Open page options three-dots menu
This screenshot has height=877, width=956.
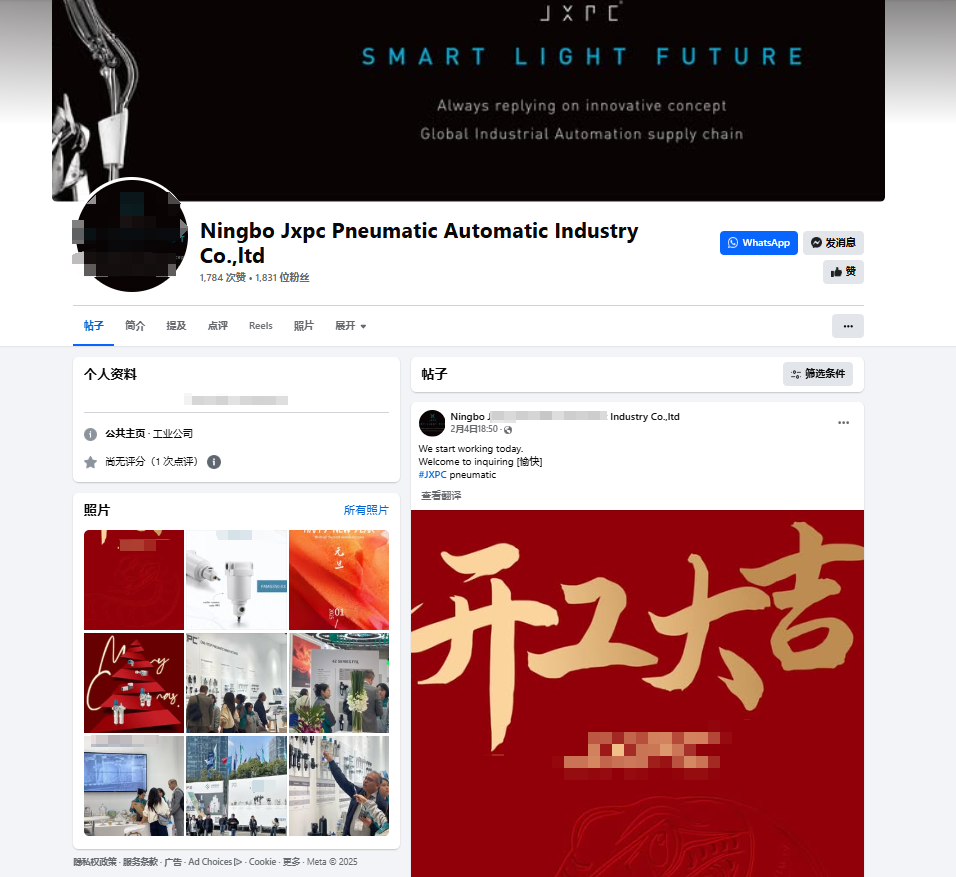coord(847,326)
